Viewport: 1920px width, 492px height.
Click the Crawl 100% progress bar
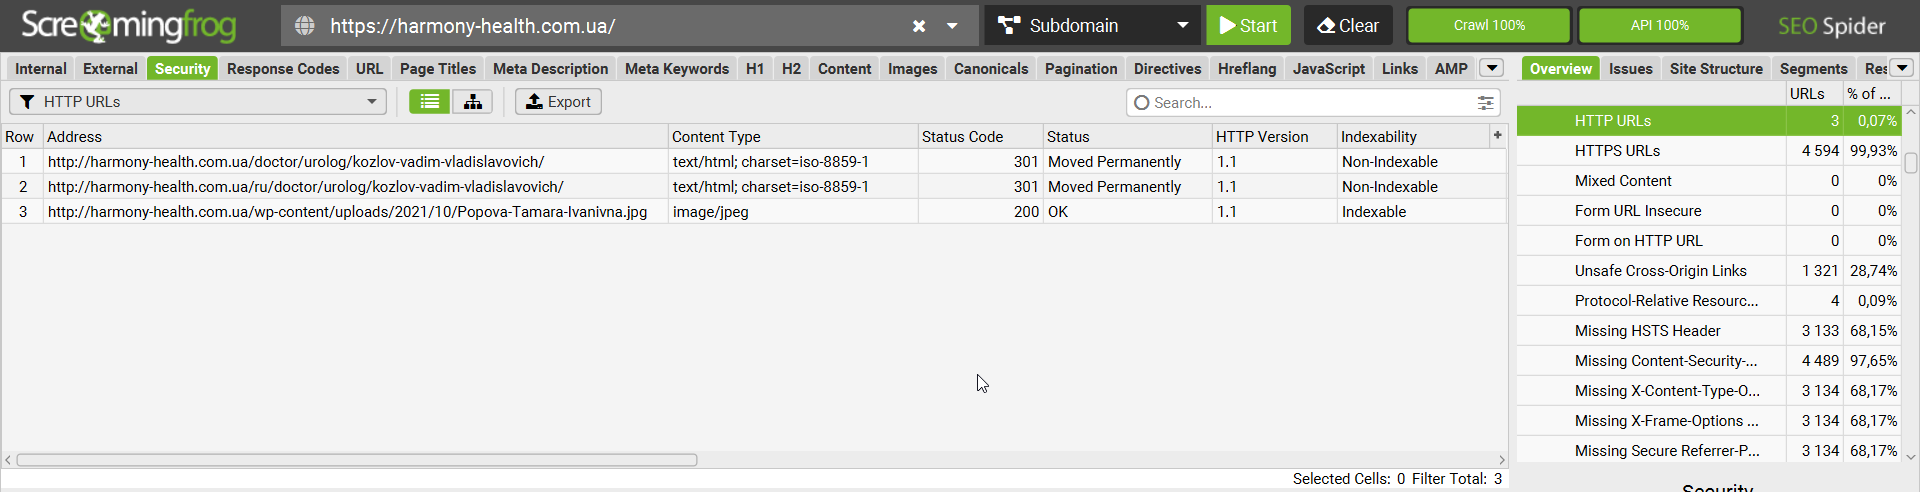point(1489,25)
